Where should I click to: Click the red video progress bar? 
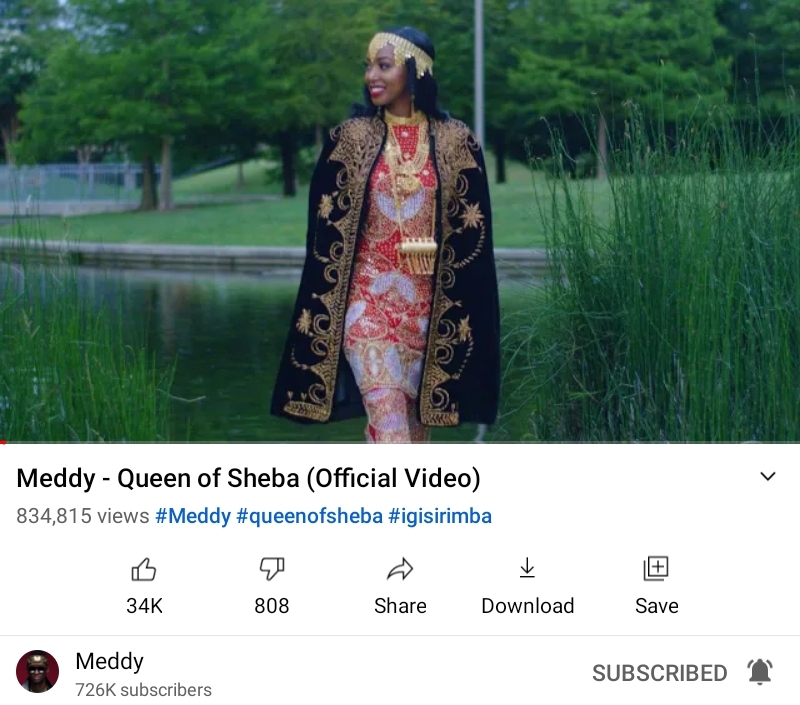click(x=400, y=442)
